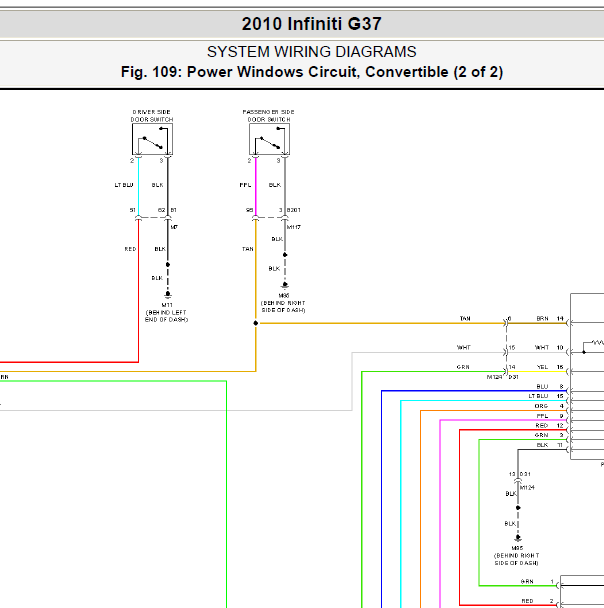Click the "M11 (BEHIND LEFT END OF DASH)" ground label
Screen dimensions: 604x608
166,312
